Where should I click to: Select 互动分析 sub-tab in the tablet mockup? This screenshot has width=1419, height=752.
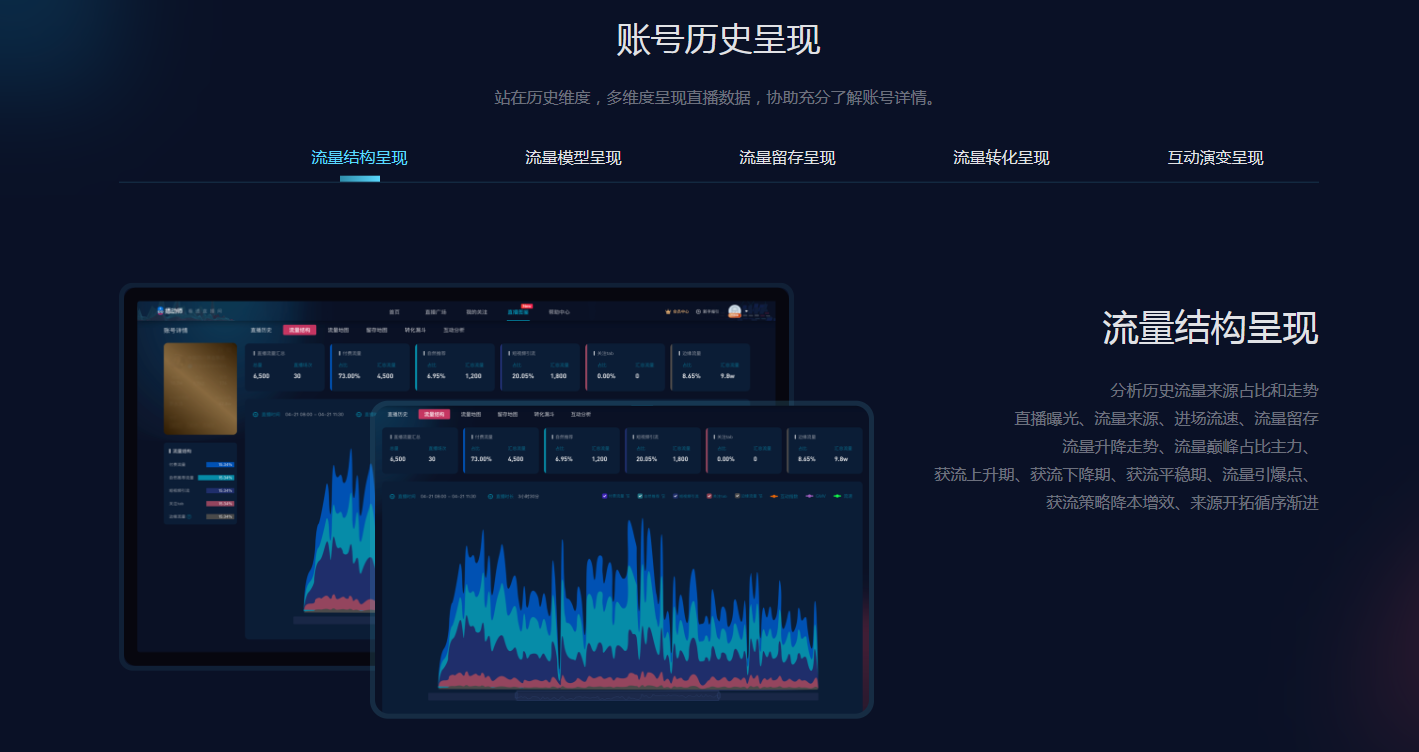(581, 414)
